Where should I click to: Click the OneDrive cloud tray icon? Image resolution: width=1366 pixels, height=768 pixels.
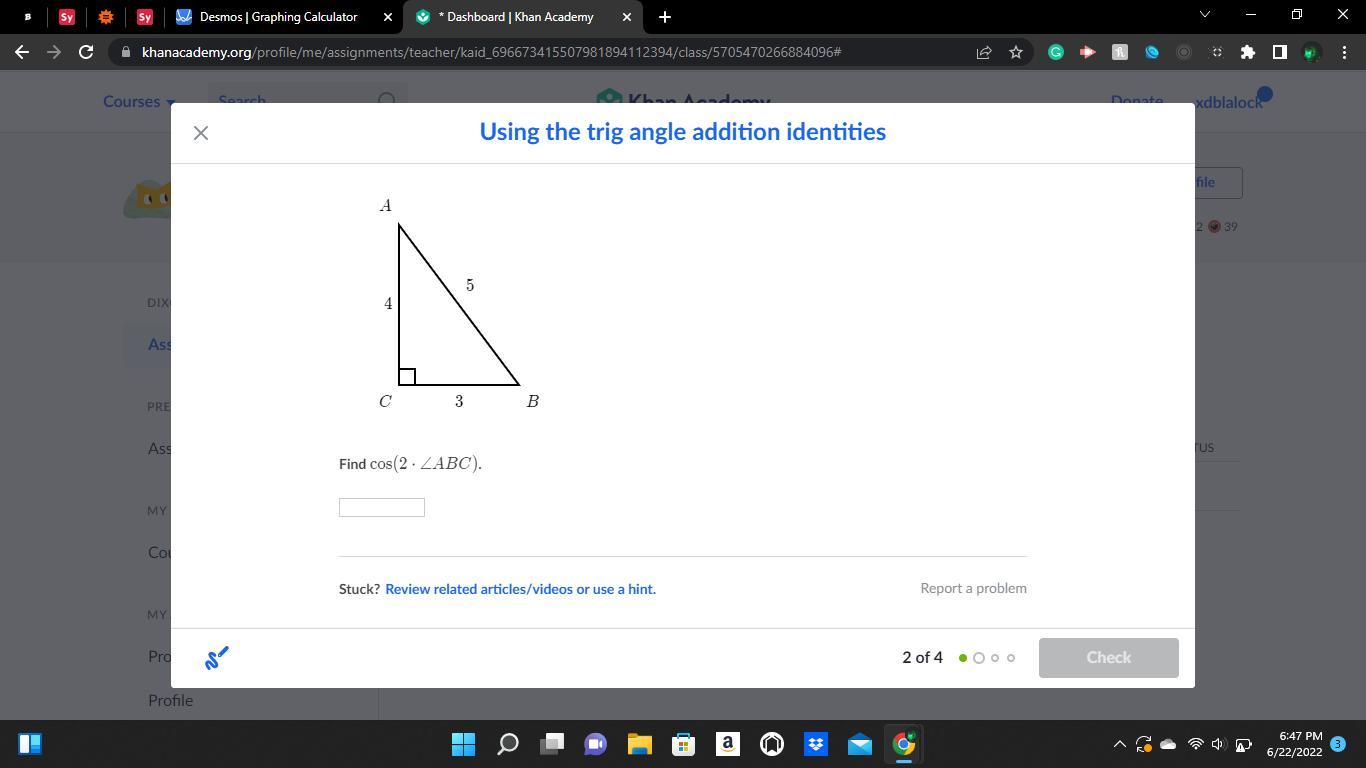click(1168, 744)
